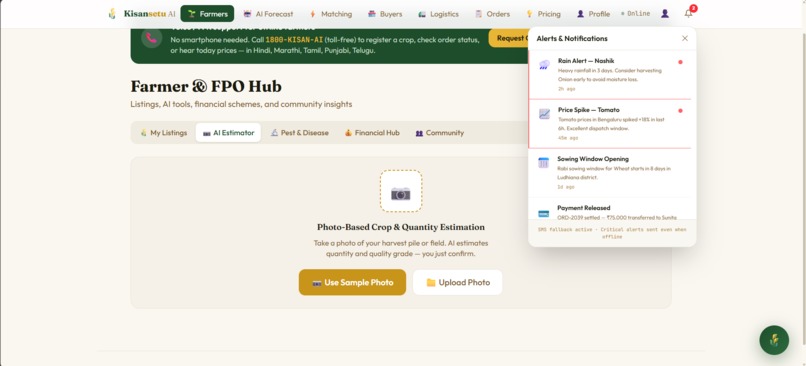Click the camera icon dropzone
This screenshot has height=366, width=806.
(401, 191)
